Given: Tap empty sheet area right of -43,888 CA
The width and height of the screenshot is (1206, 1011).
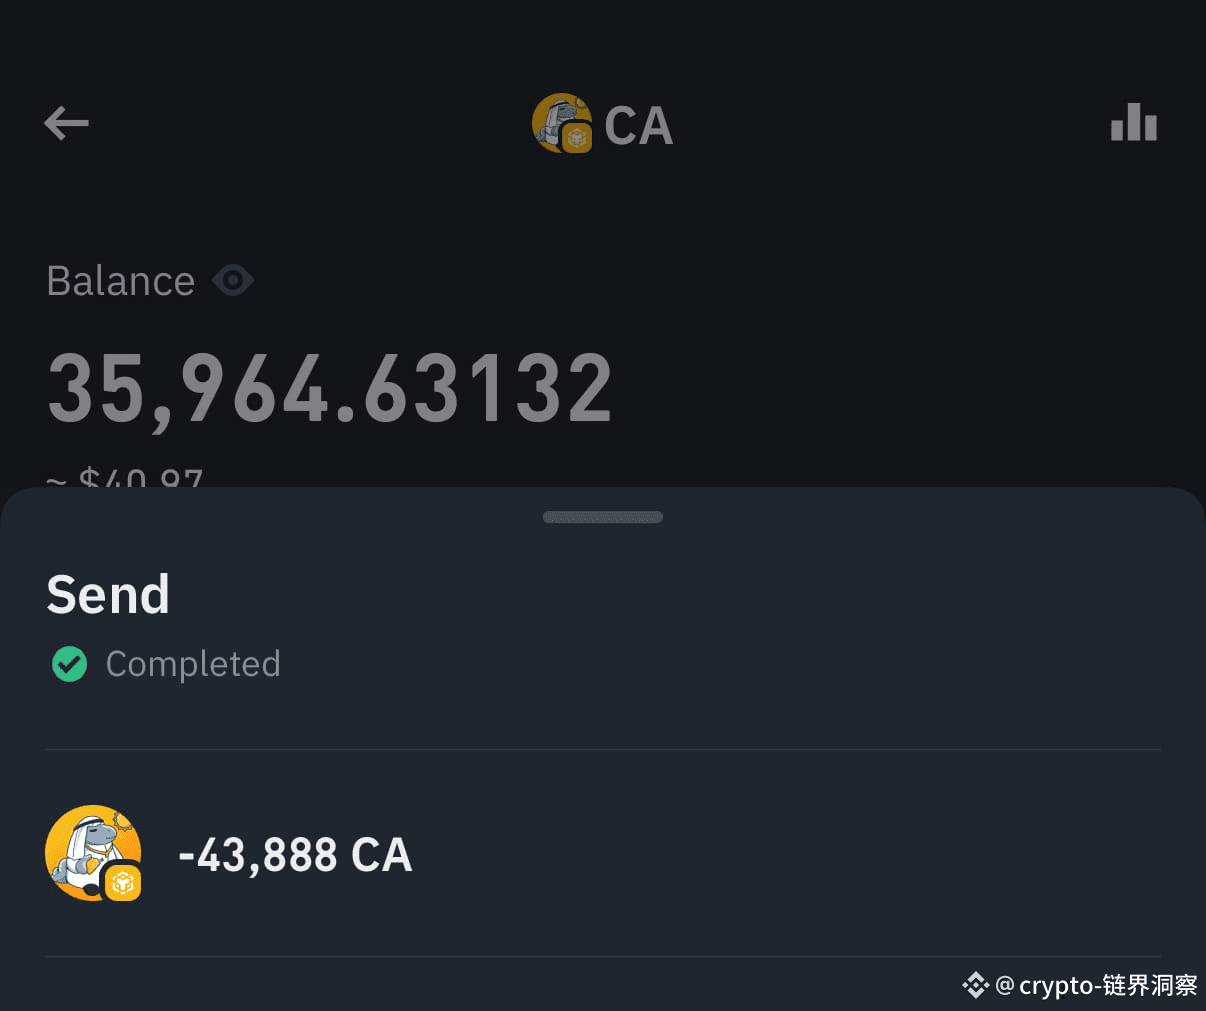Looking at the screenshot, I should pos(790,854).
